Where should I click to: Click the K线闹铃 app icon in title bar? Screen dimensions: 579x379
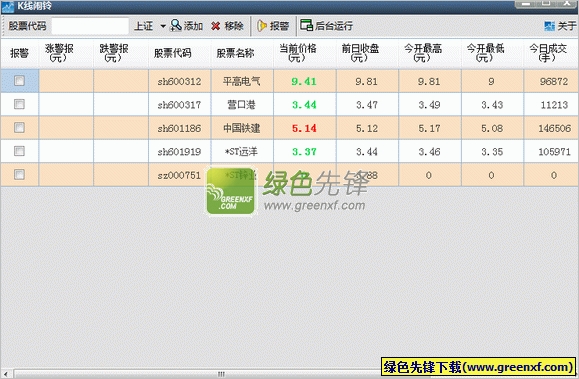[8, 7]
